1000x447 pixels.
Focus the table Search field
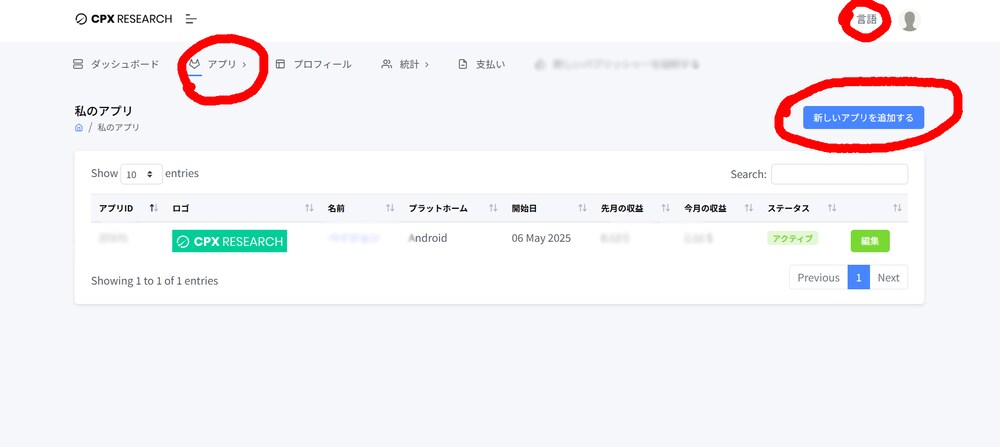(839, 174)
